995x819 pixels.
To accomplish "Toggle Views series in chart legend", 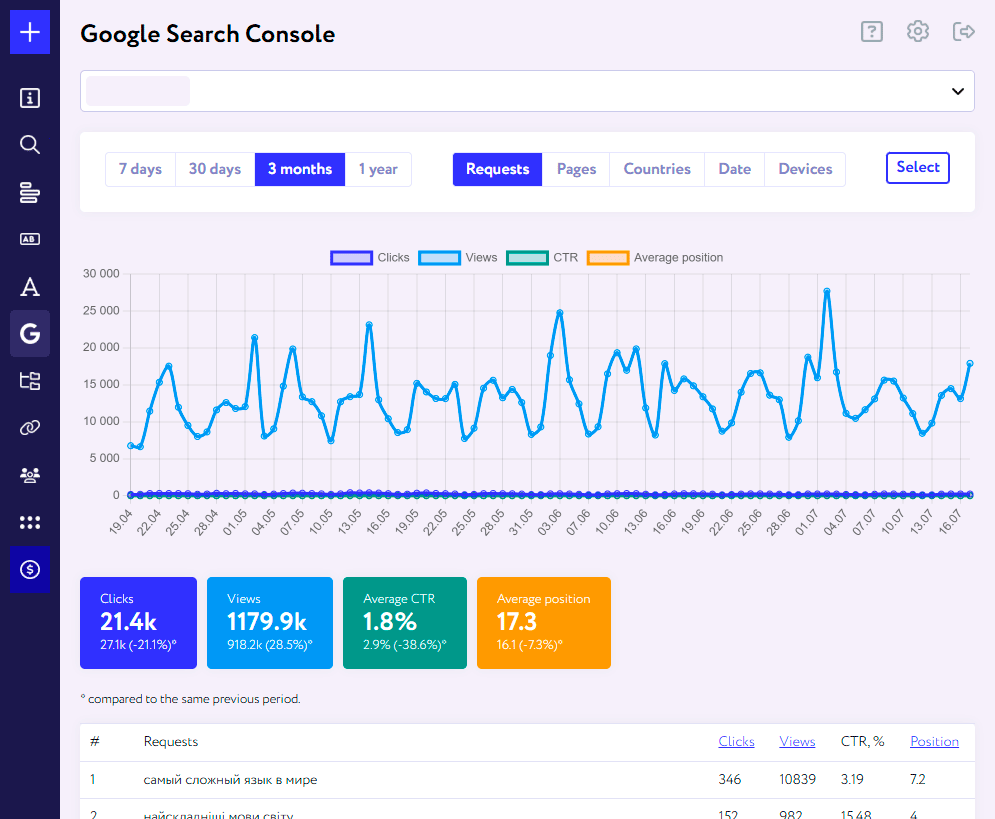I will [458, 258].
